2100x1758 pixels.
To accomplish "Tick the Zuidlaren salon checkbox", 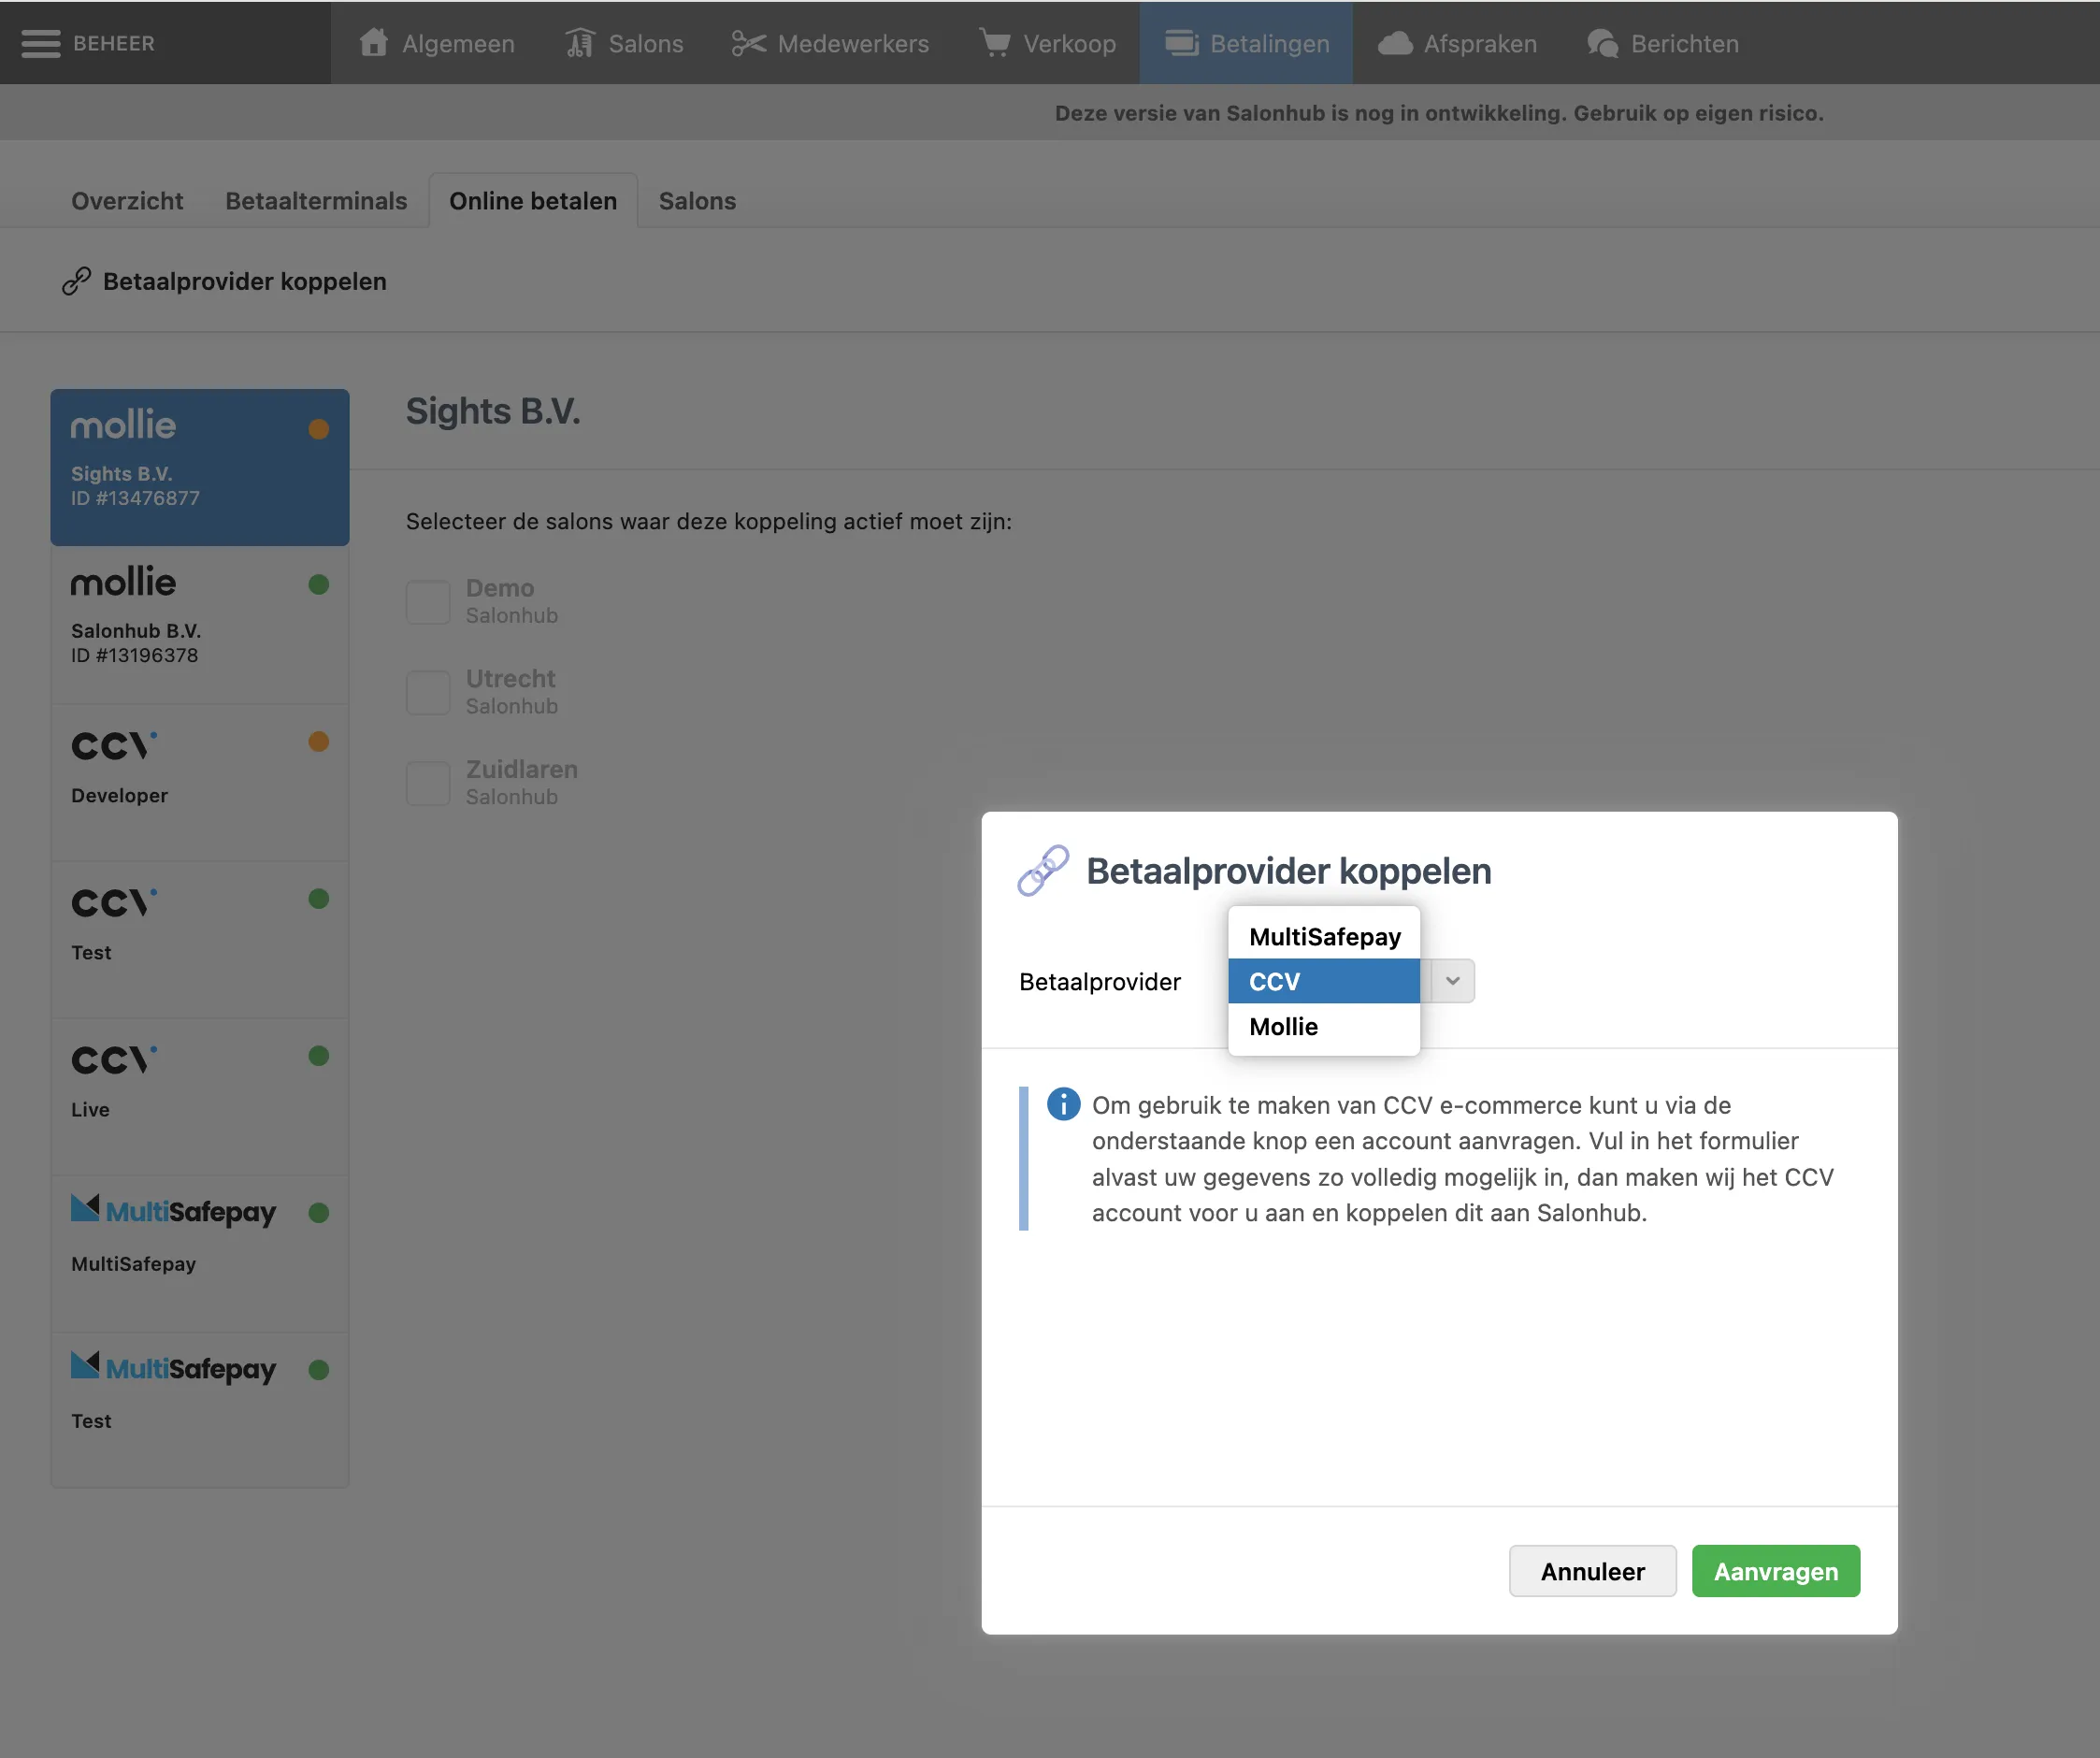I will click(x=428, y=783).
